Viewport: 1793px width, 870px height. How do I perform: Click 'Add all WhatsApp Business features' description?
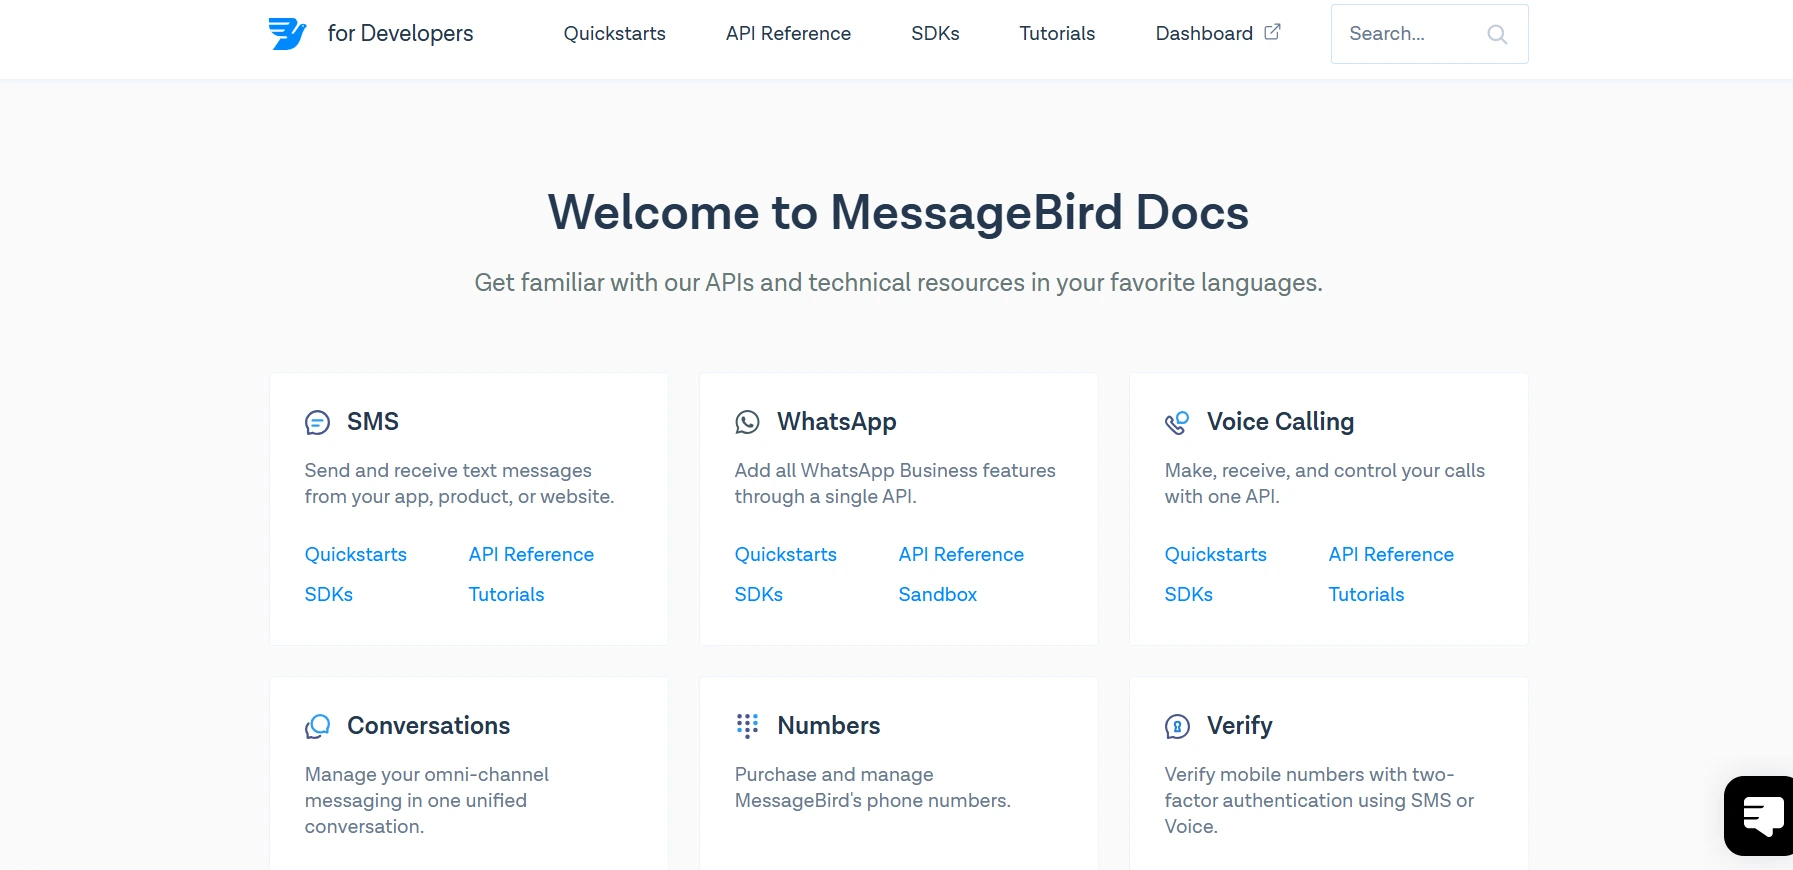point(895,483)
